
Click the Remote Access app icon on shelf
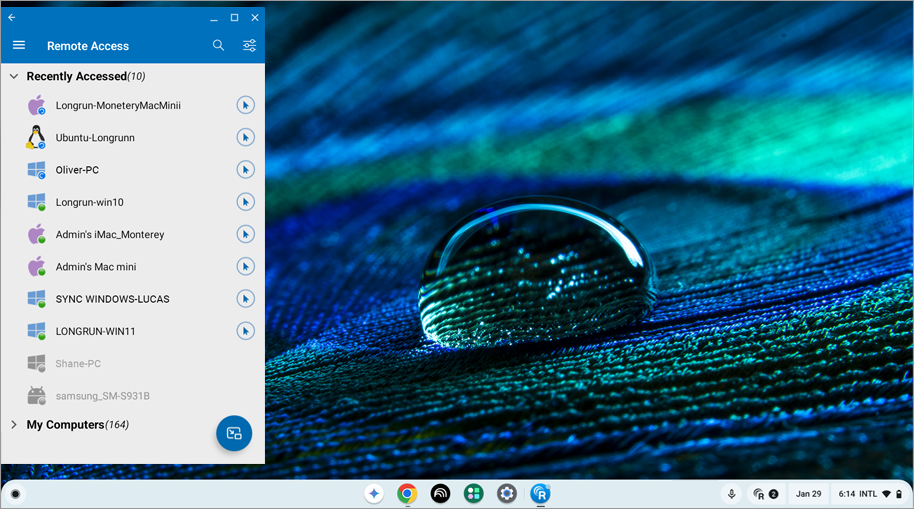tap(540, 494)
